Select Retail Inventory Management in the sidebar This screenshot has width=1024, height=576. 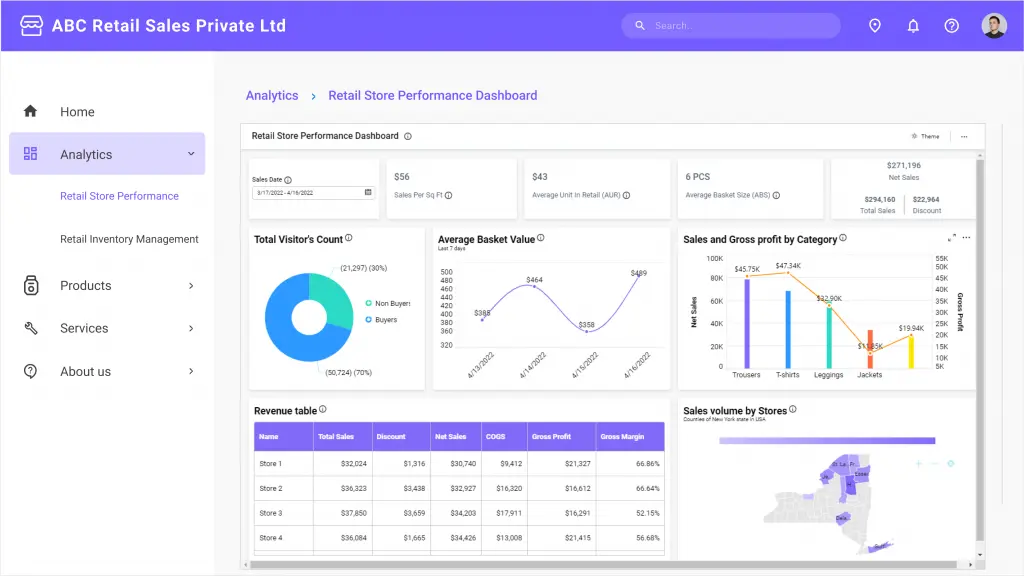pos(130,239)
